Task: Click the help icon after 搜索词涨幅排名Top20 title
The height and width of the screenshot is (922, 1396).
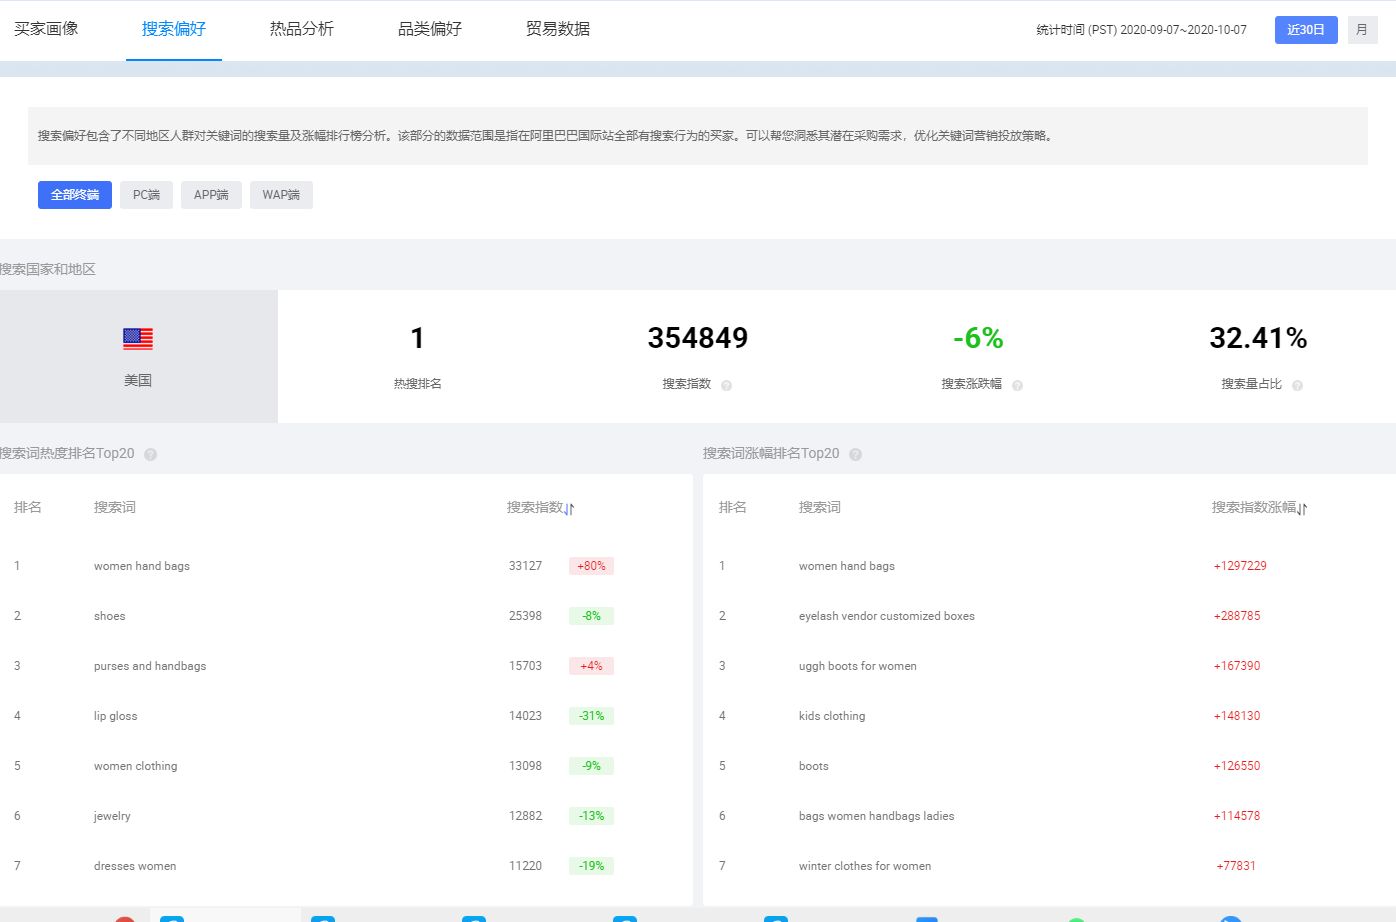Action: click(855, 453)
